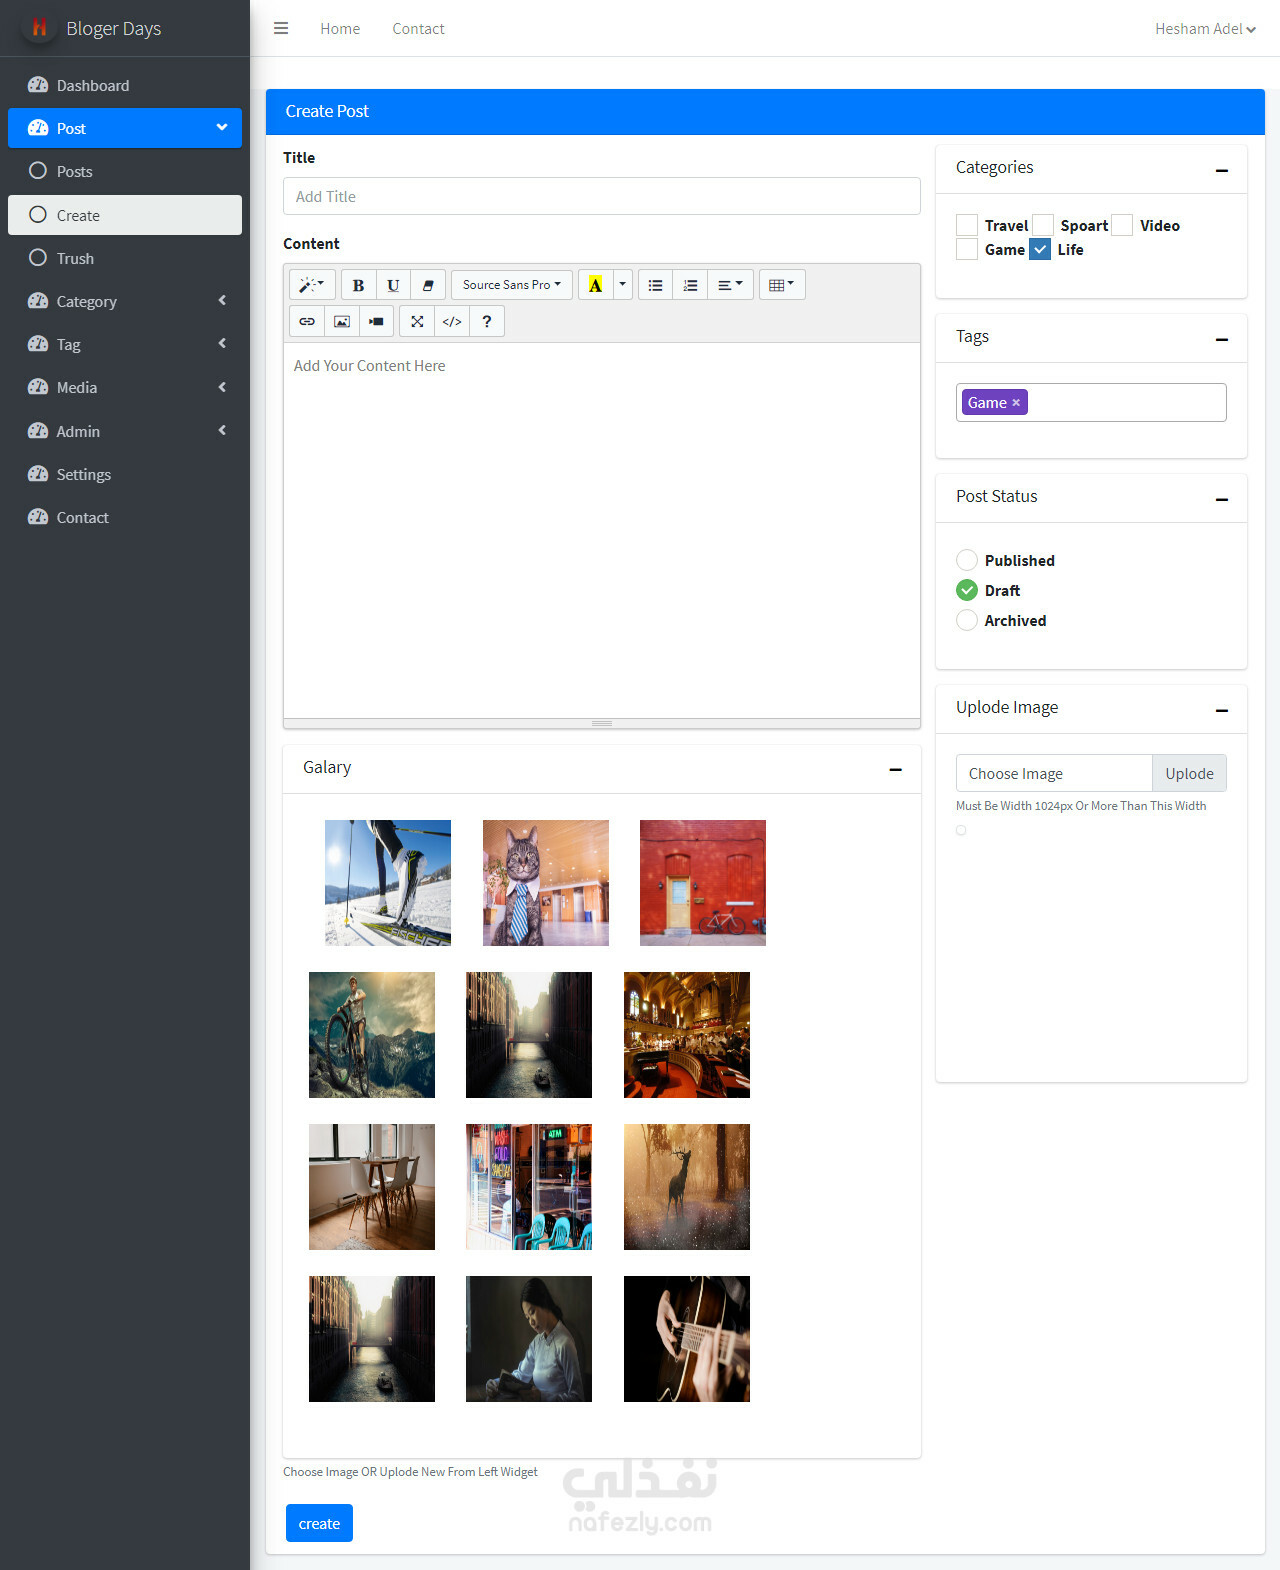Open Dashboard in the sidebar
Image resolution: width=1280 pixels, height=1570 pixels.
pos(125,85)
